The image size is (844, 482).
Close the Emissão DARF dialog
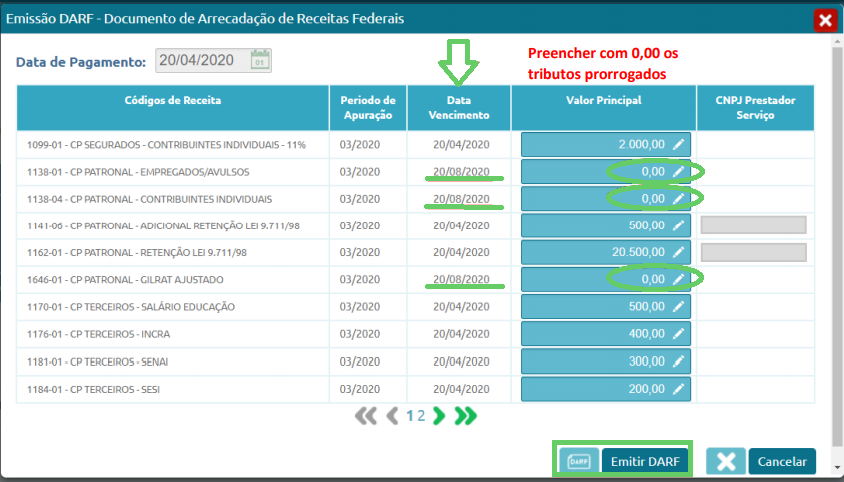[825, 20]
